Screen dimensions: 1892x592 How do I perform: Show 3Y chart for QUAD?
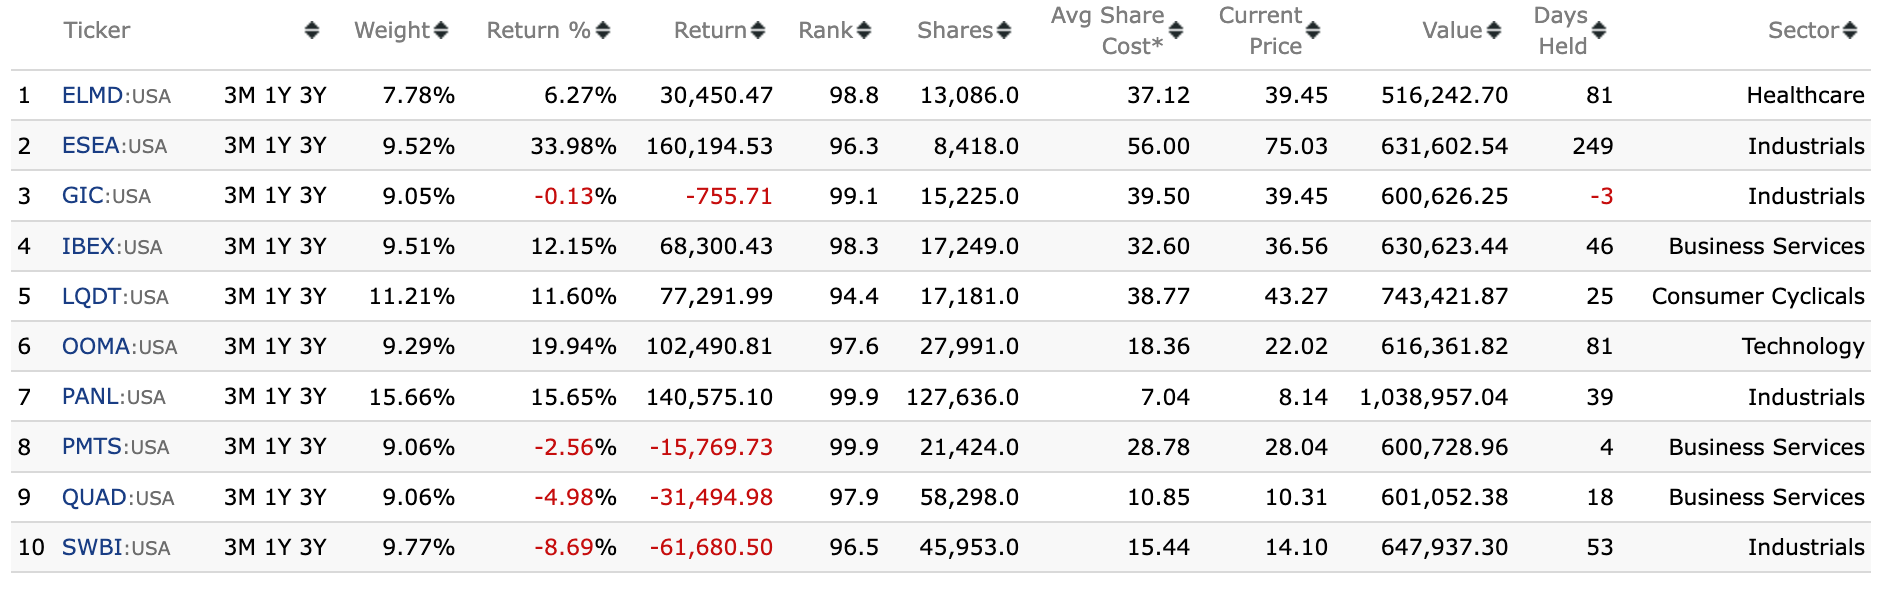(x=313, y=498)
